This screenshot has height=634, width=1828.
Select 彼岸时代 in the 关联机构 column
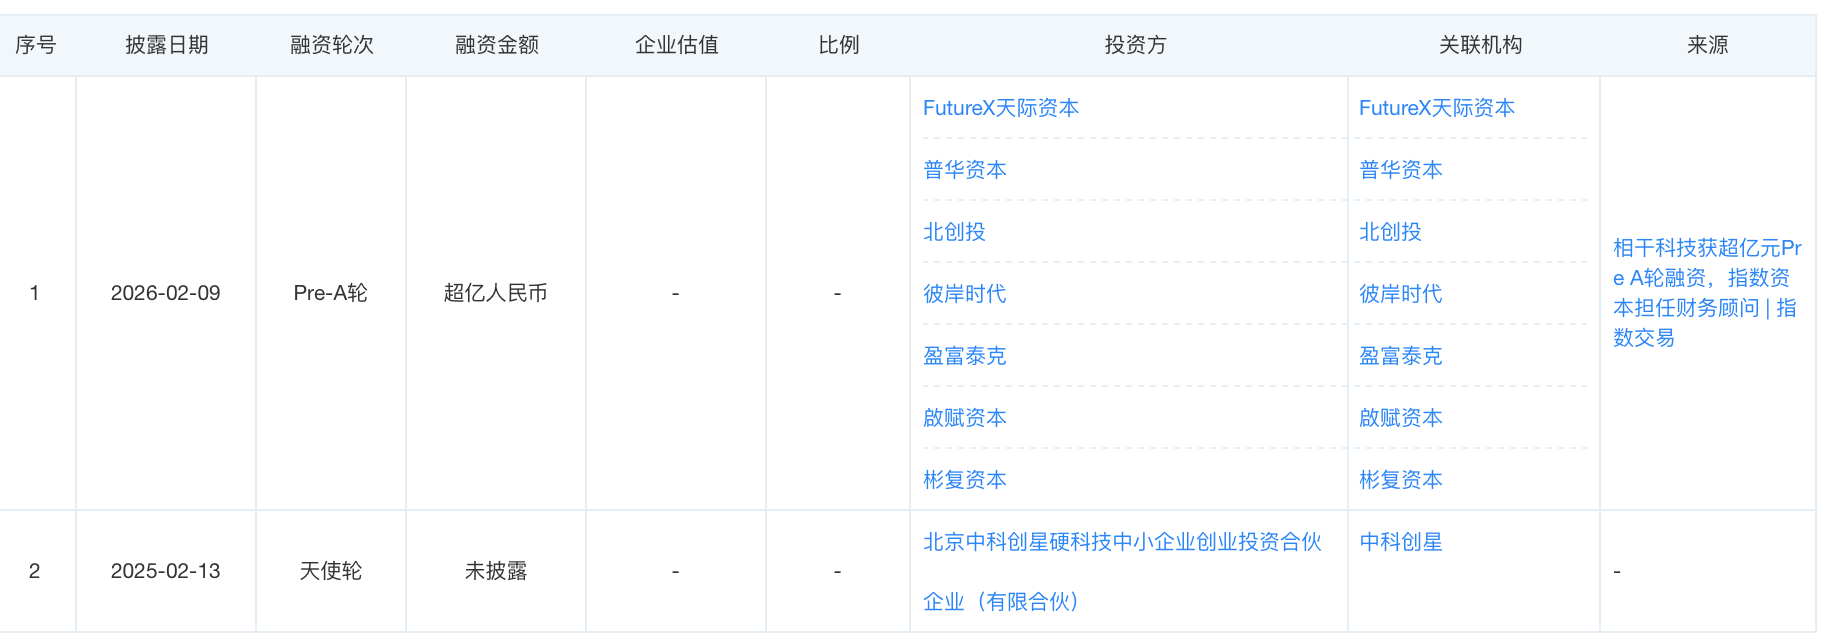pos(1400,294)
